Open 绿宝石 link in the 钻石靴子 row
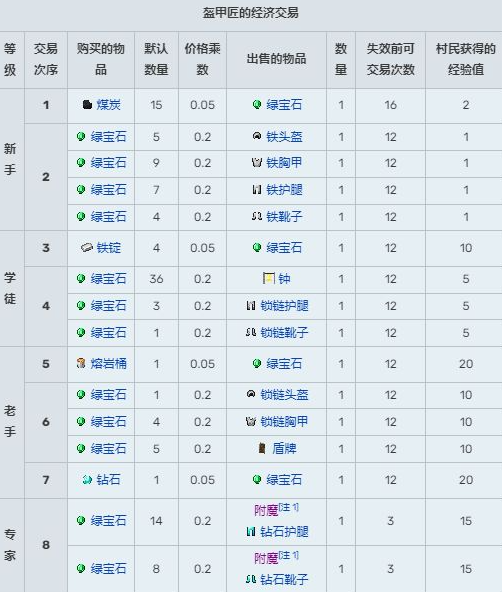 [108, 568]
